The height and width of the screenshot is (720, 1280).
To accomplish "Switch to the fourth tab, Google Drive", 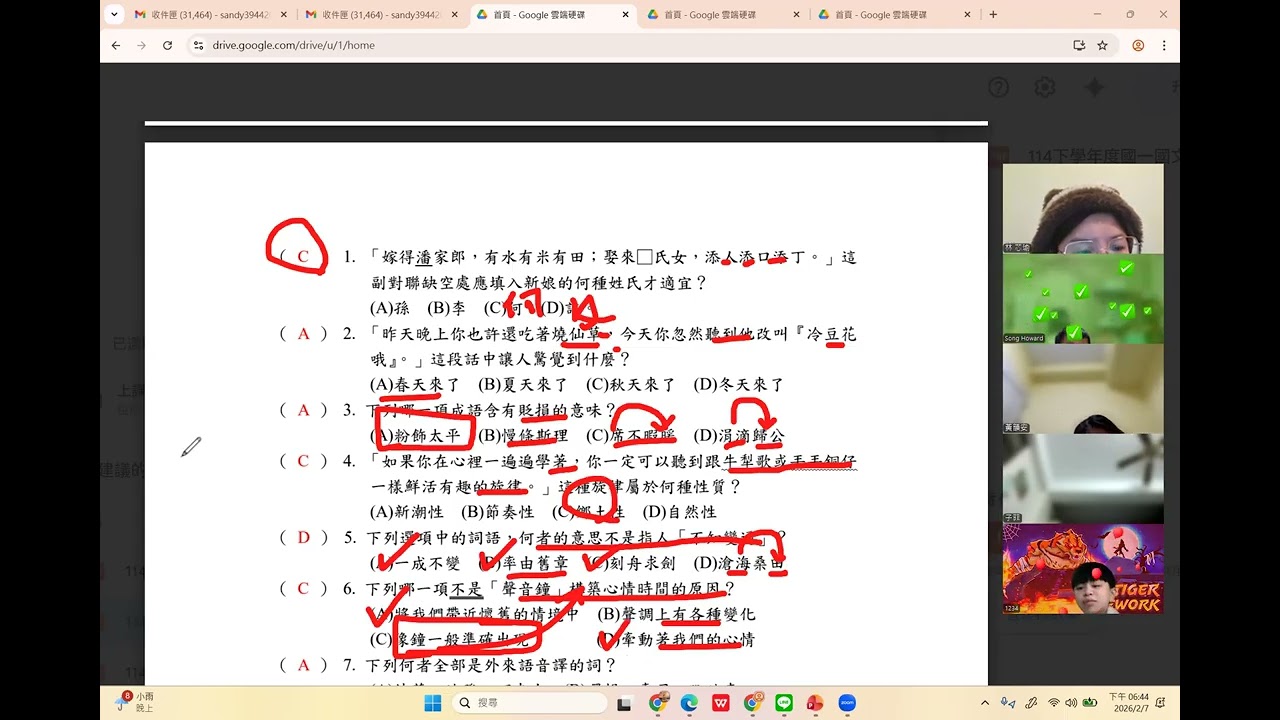I will point(722,15).
